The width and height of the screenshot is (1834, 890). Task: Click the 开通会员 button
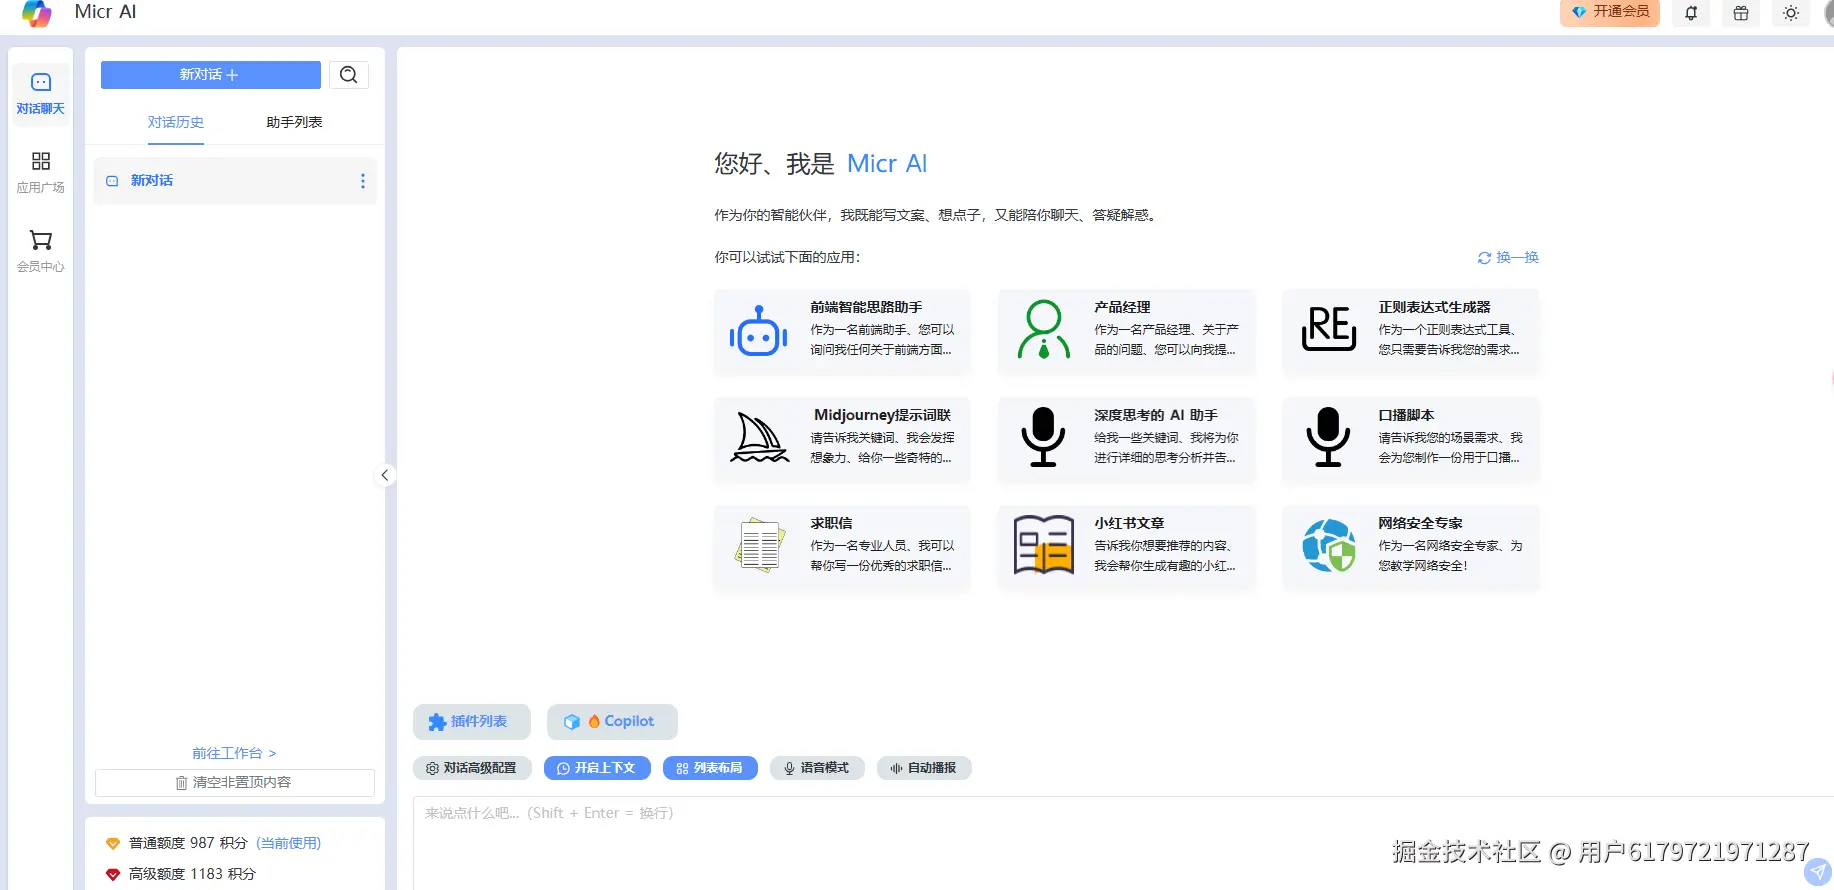(1610, 12)
